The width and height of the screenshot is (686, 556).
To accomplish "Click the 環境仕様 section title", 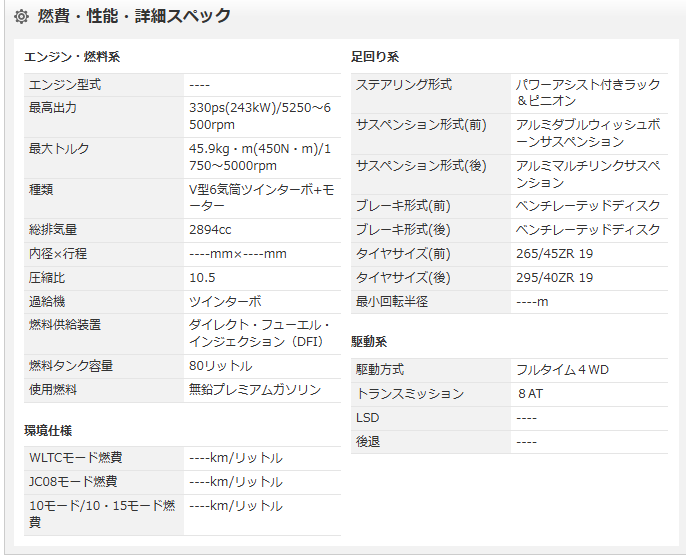I will [48, 431].
